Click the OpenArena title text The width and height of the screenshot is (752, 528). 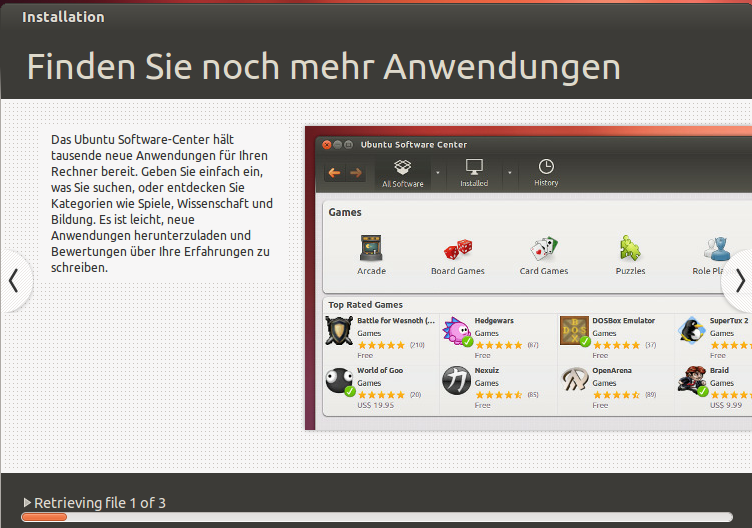(611, 370)
